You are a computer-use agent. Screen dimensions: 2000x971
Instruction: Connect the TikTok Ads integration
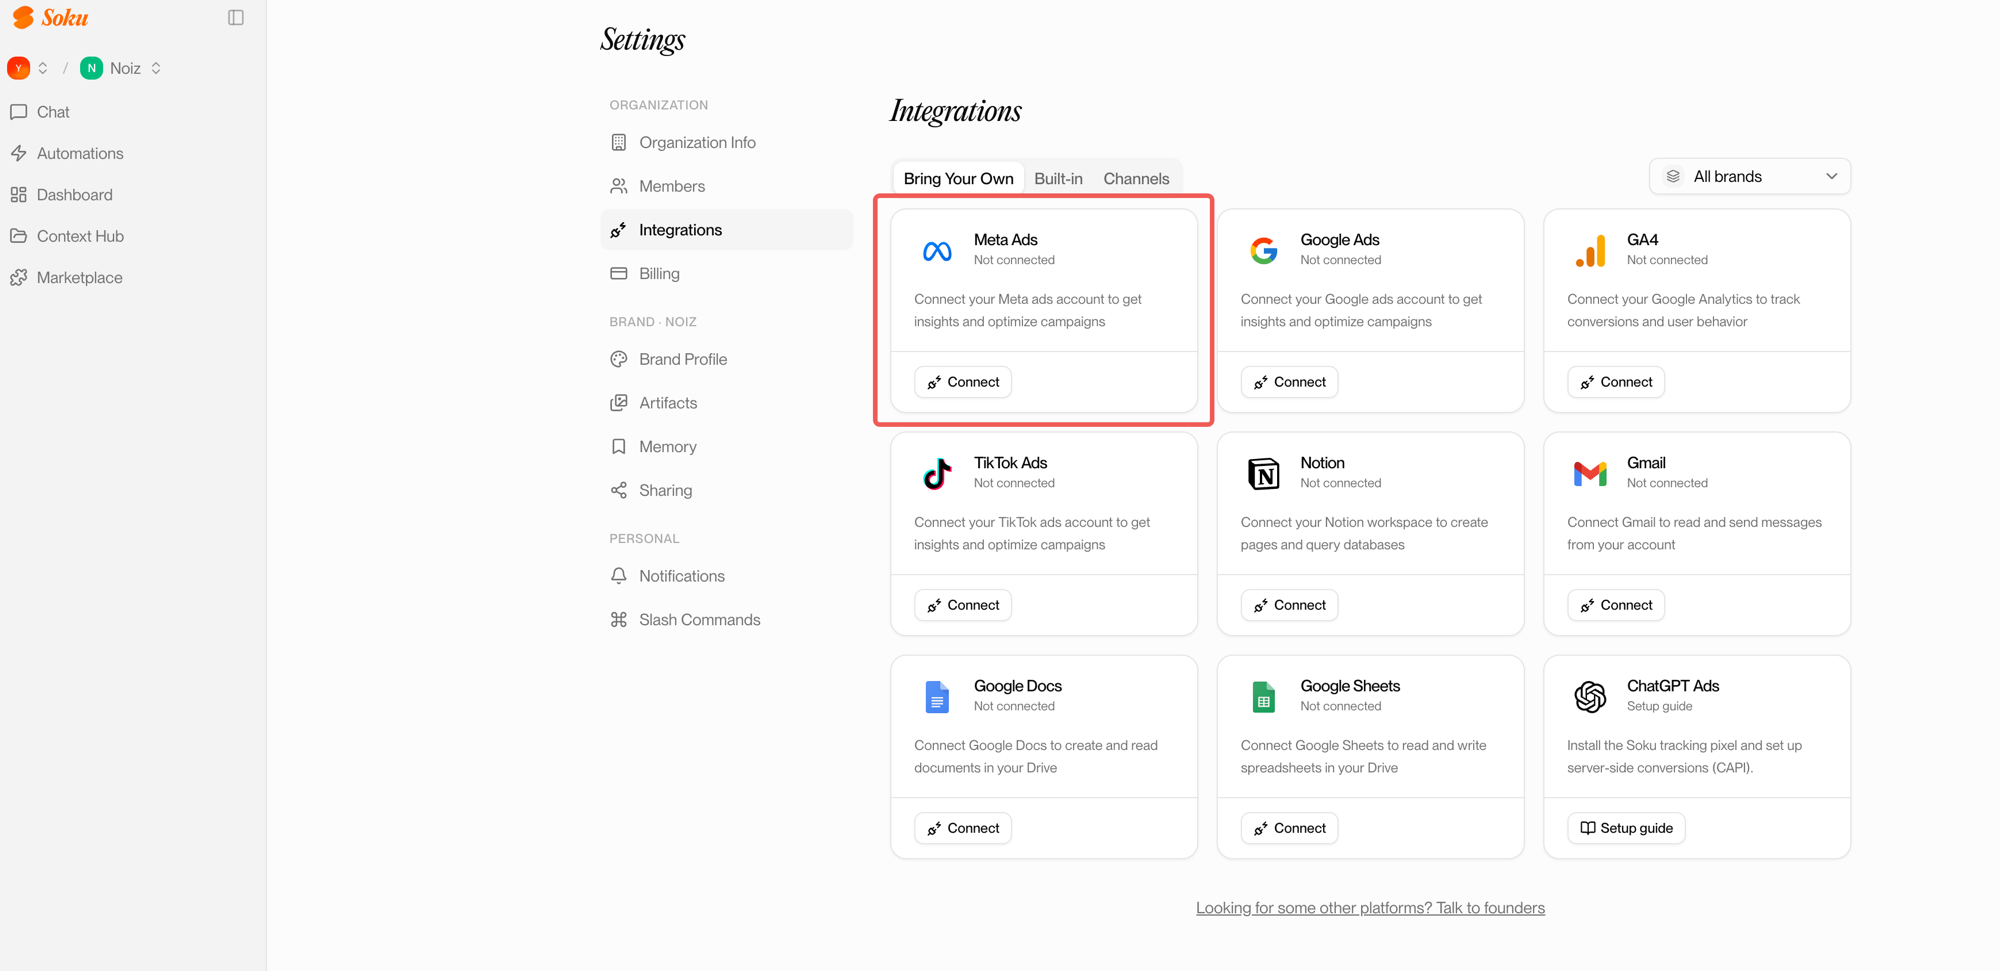(x=963, y=605)
